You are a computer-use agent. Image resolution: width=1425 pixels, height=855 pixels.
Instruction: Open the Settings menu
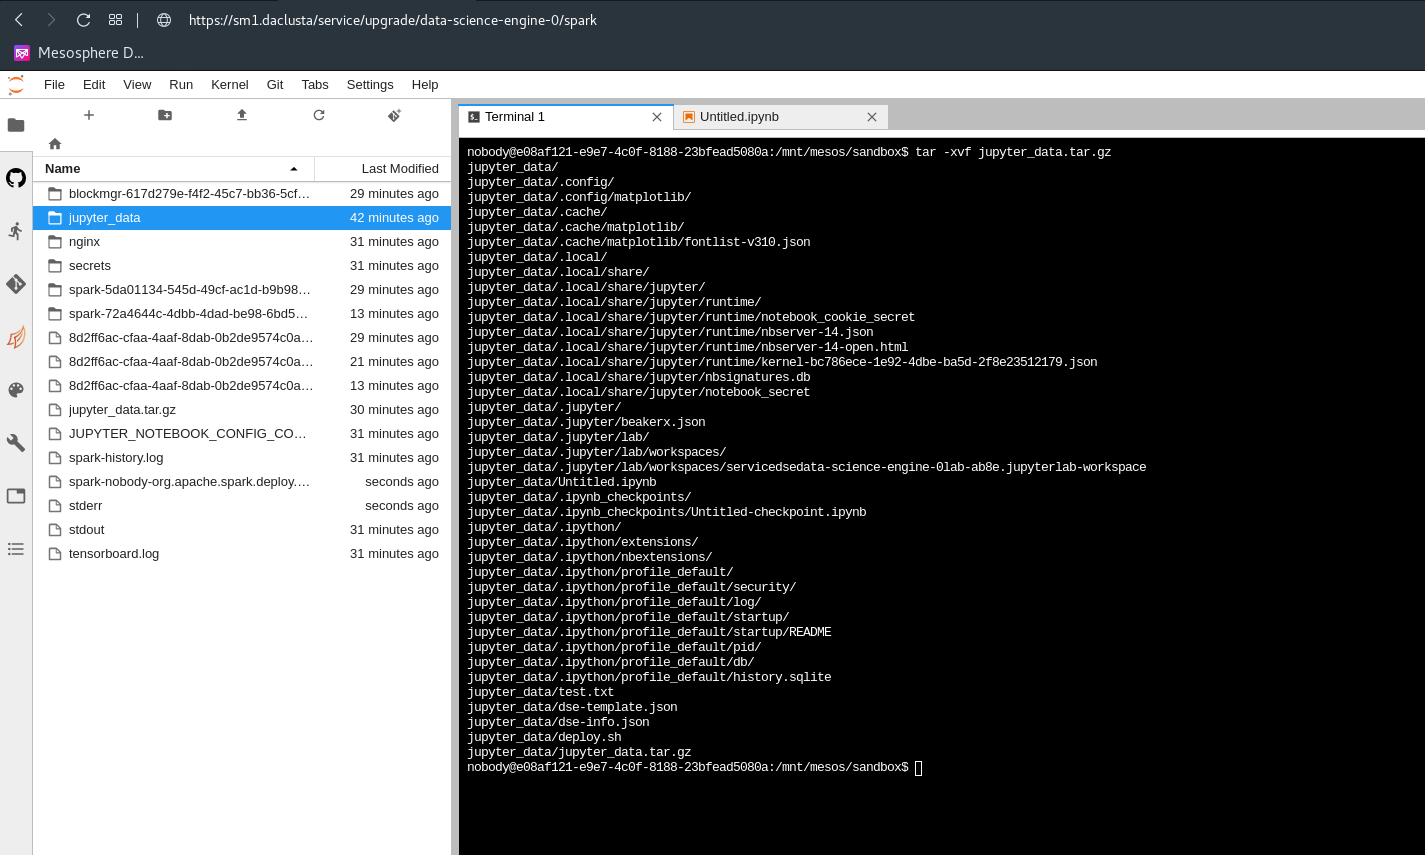pyautogui.click(x=370, y=85)
